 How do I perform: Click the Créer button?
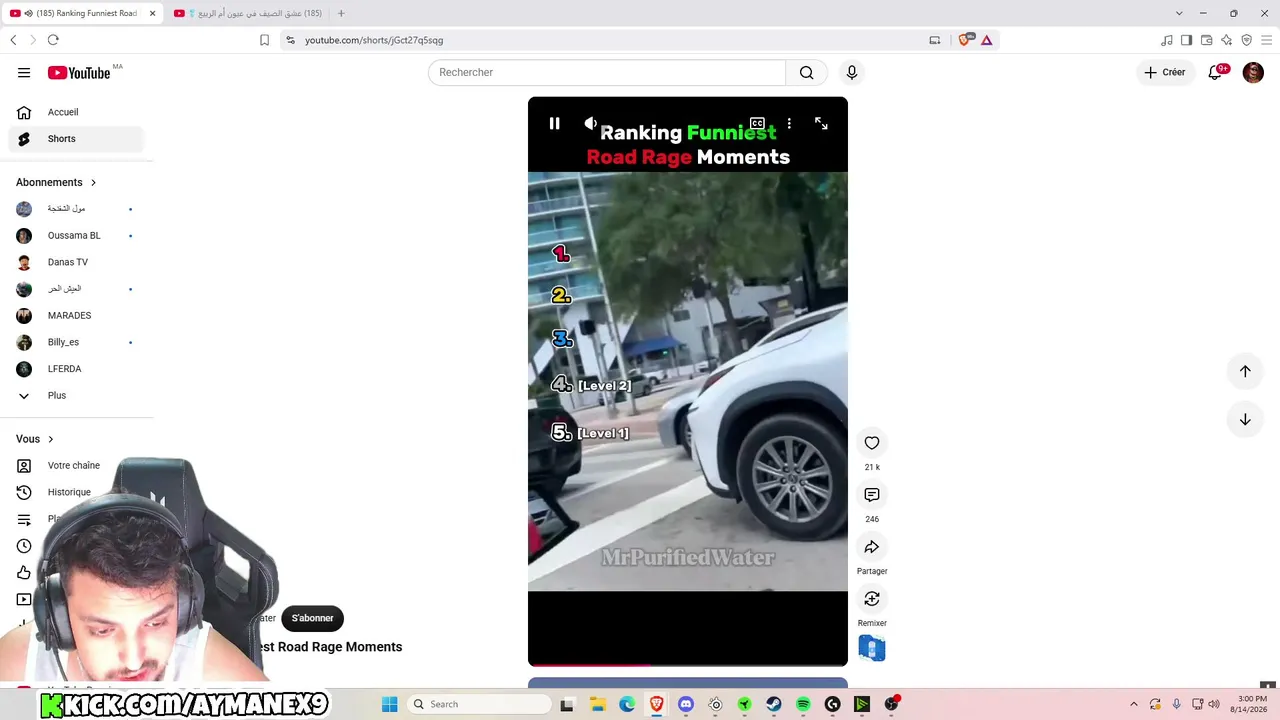click(1165, 72)
